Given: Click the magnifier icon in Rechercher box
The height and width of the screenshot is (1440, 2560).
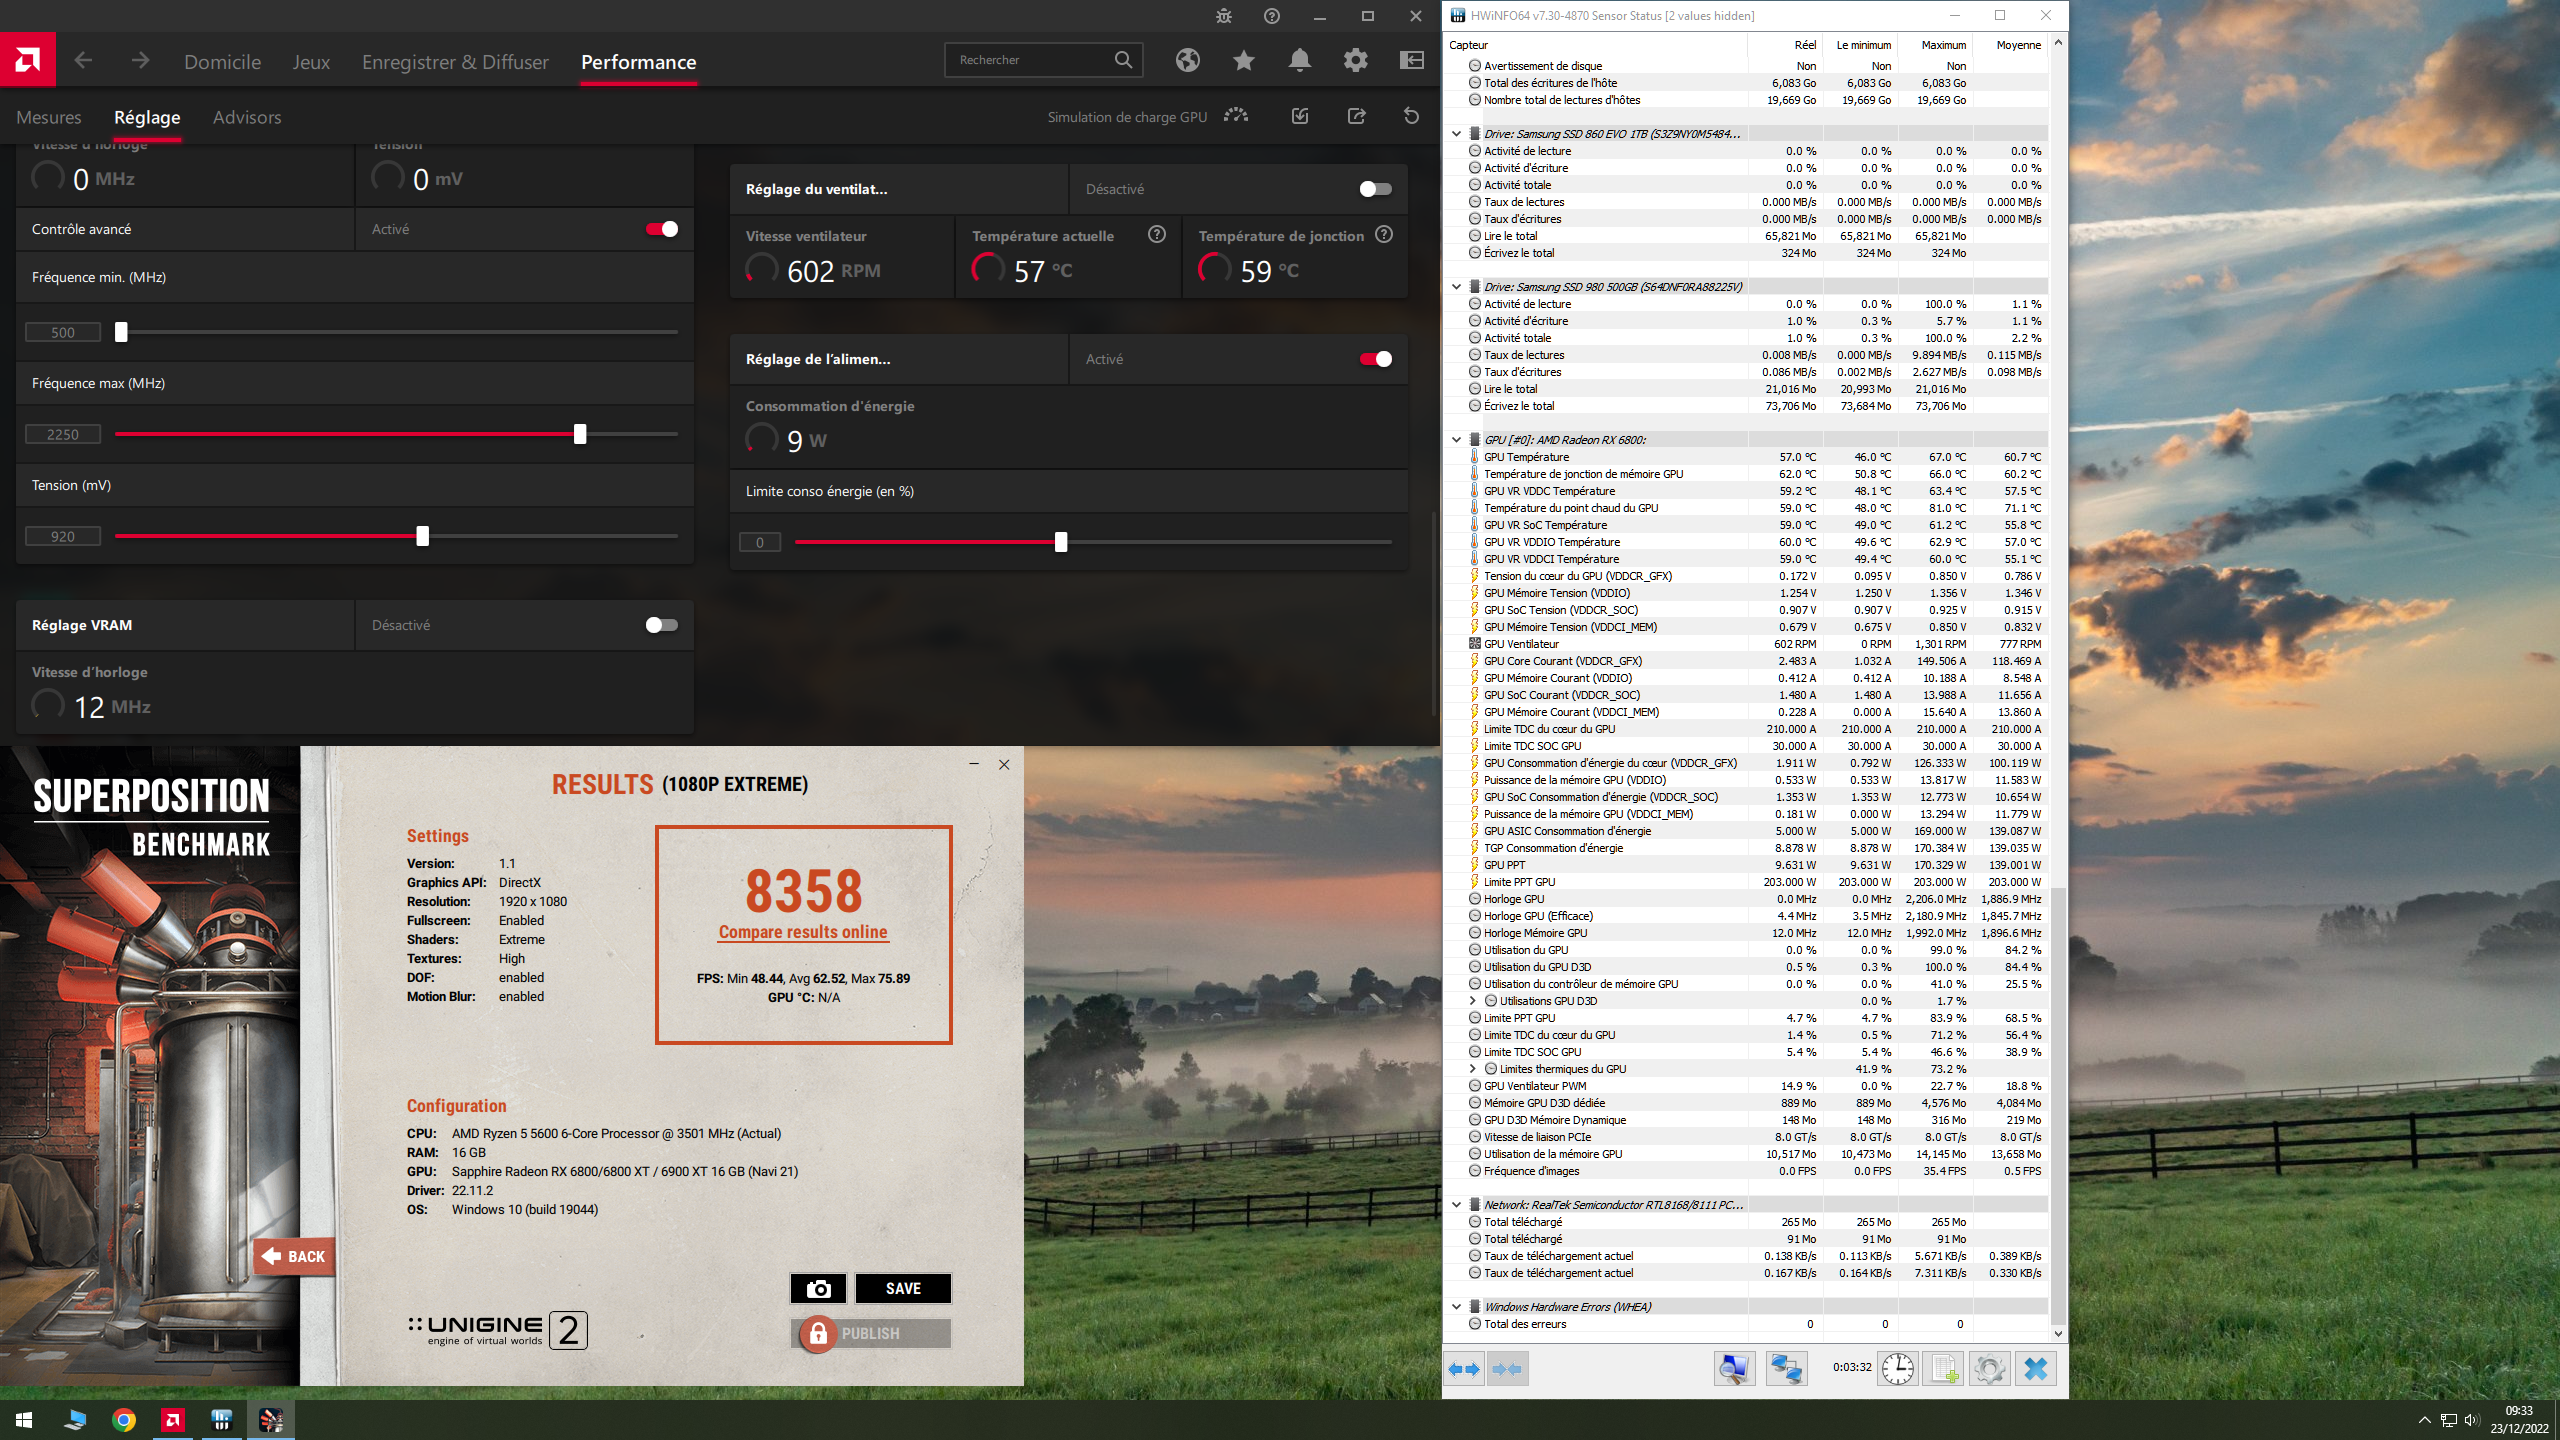Looking at the screenshot, I should click(x=1123, y=60).
